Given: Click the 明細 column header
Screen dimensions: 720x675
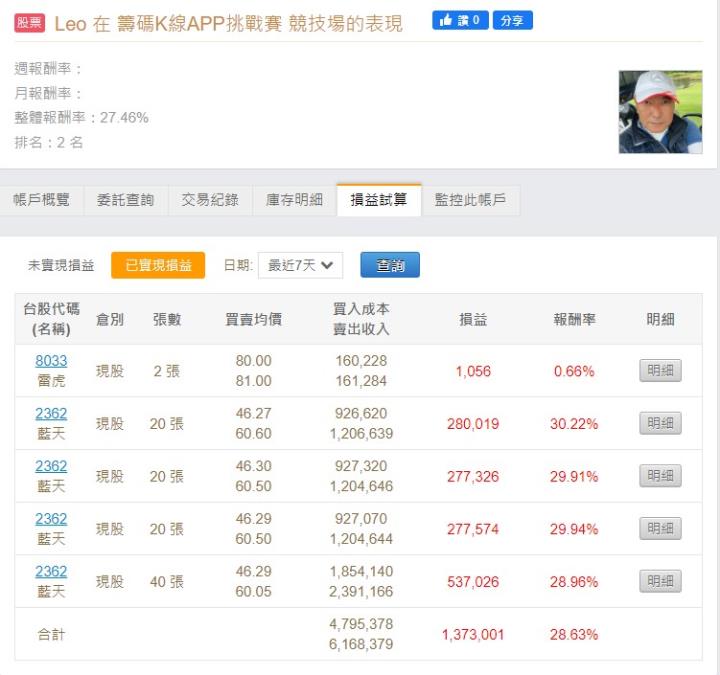Looking at the screenshot, I should [x=660, y=320].
